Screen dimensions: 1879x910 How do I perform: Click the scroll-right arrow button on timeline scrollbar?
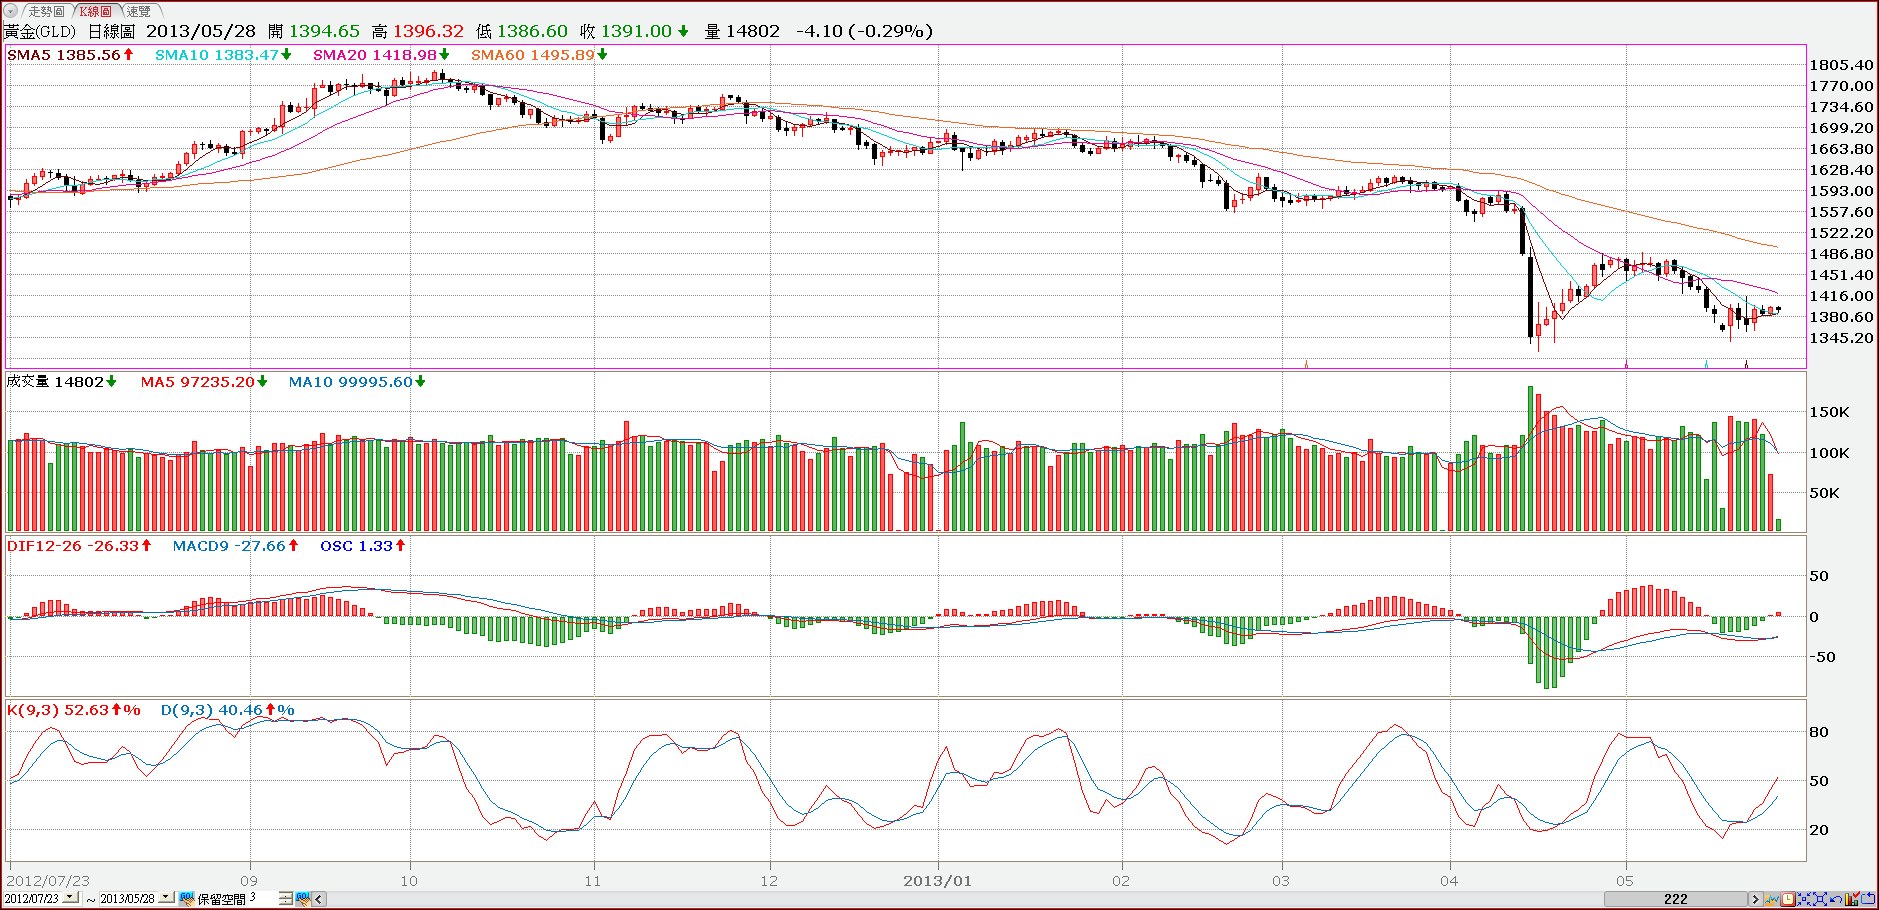(1756, 899)
